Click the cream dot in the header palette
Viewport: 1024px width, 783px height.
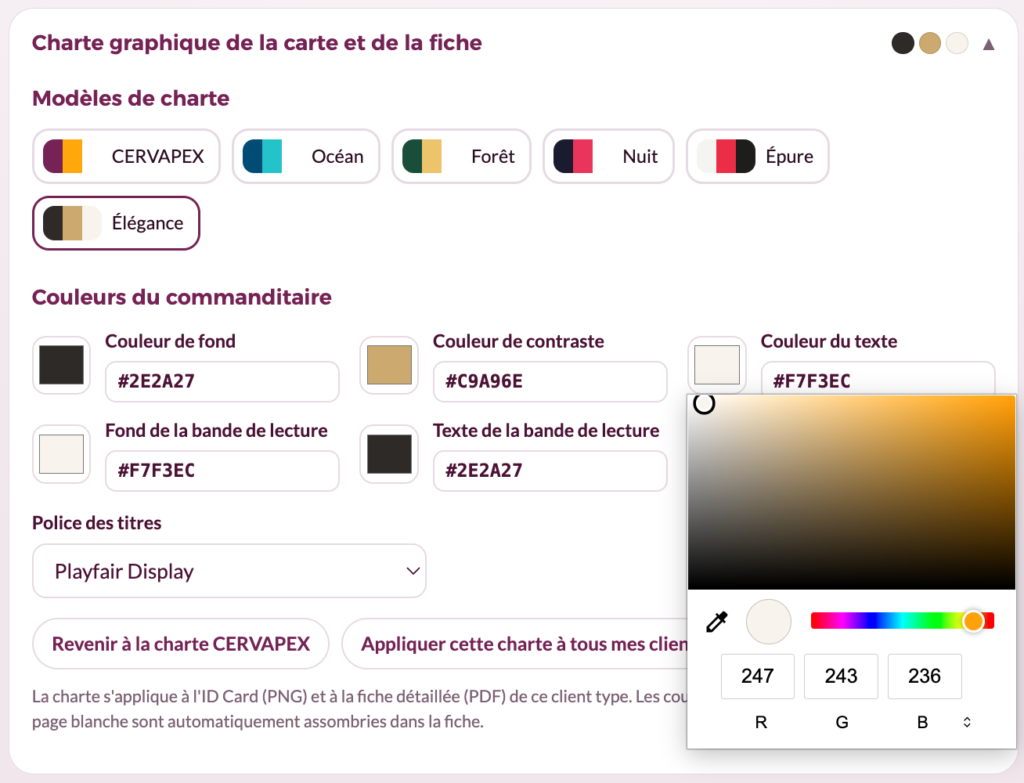point(957,44)
